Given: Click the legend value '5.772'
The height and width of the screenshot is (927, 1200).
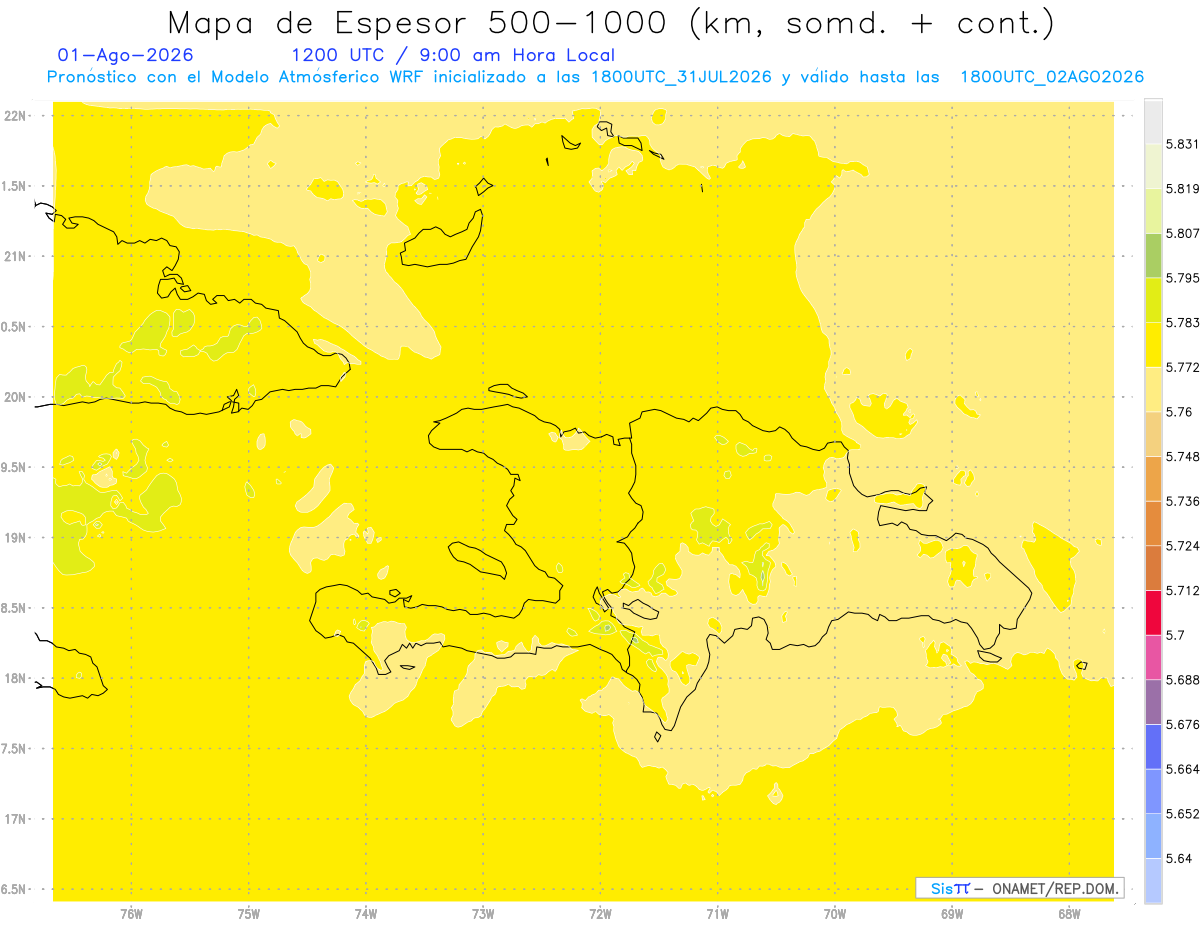Looking at the screenshot, I should 1183,367.
